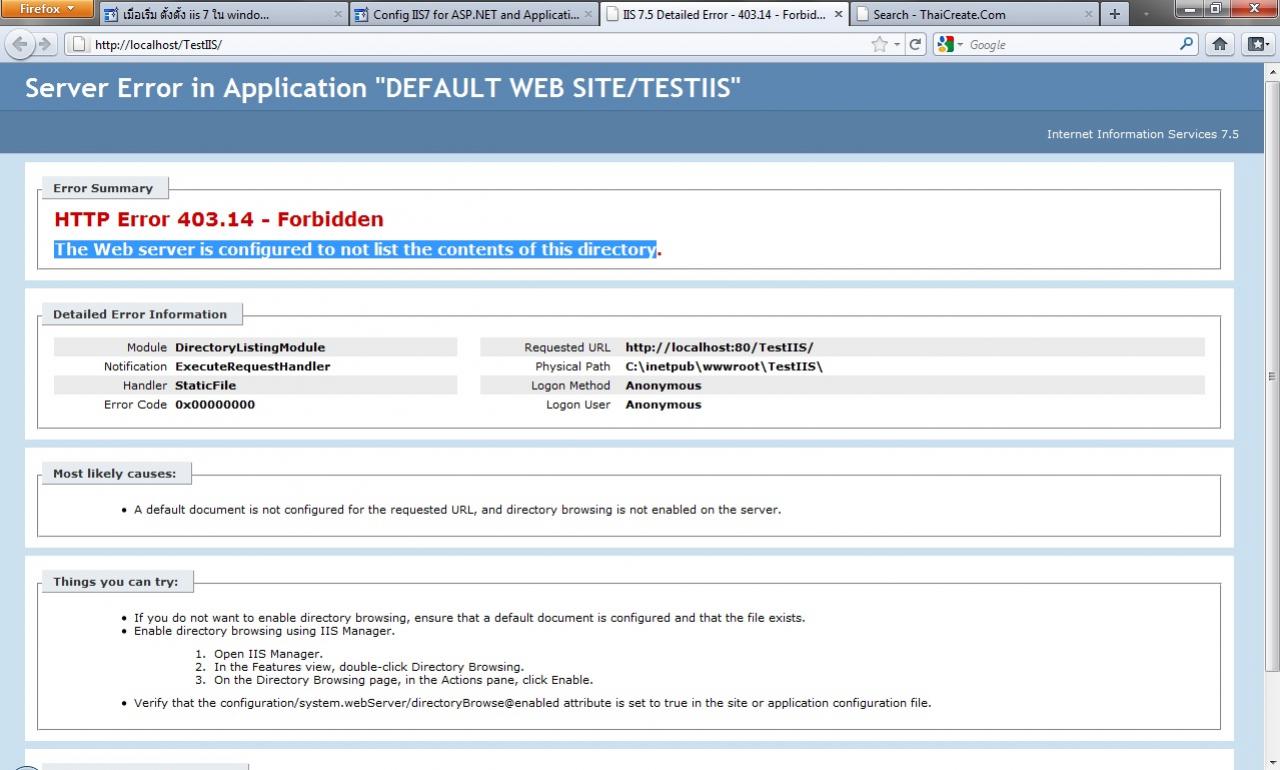
Task: Click the Logon User Anonymous value
Action: point(663,404)
